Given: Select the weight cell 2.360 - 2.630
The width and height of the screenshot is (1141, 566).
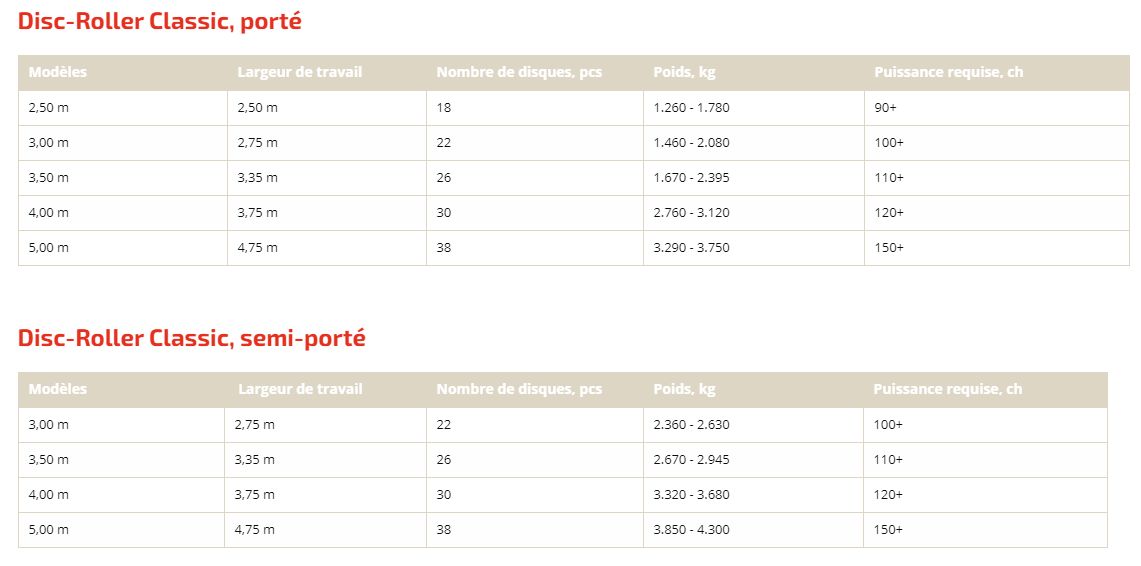Looking at the screenshot, I should tap(691, 425).
